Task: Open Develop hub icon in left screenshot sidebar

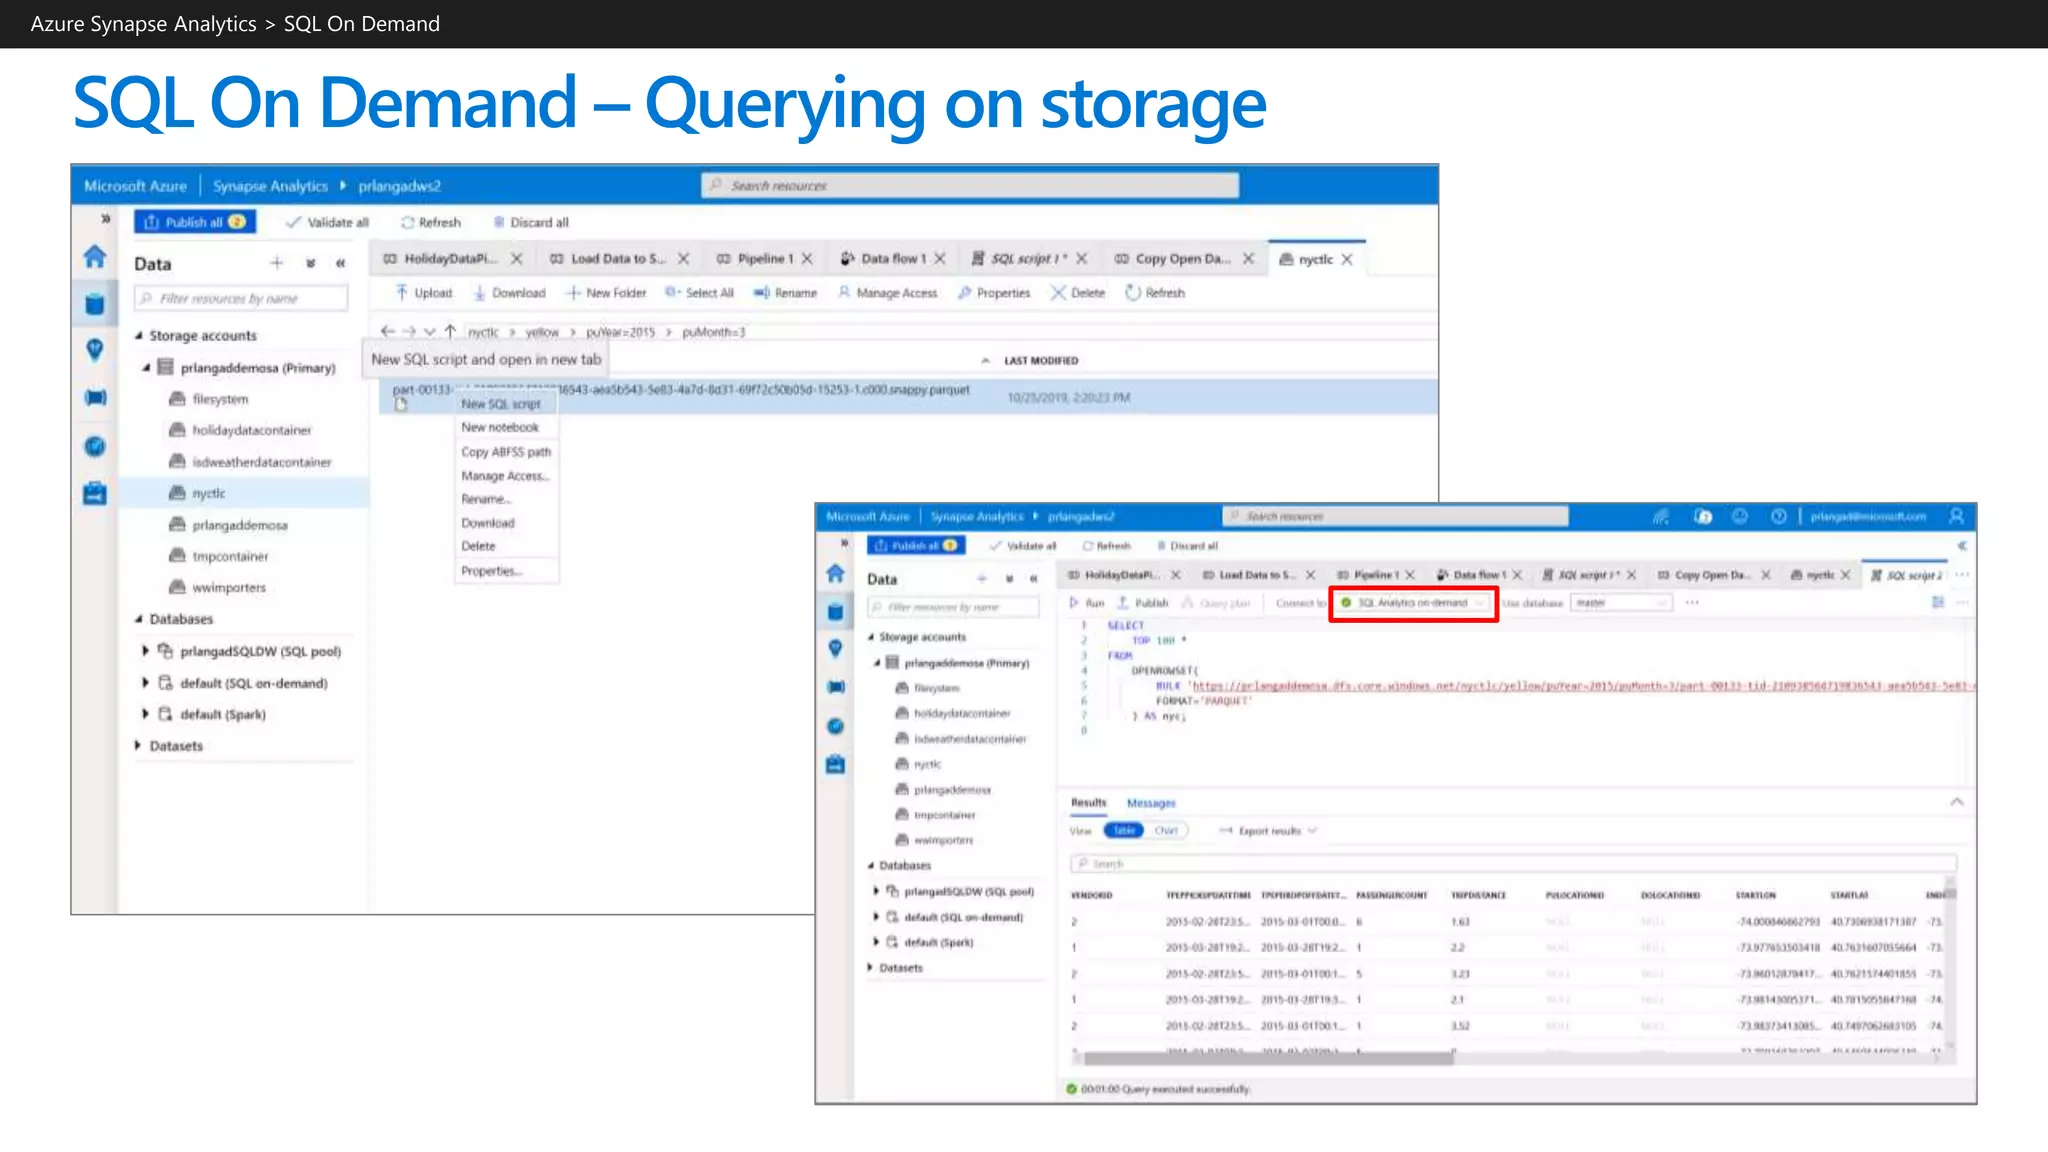Action: tap(95, 350)
